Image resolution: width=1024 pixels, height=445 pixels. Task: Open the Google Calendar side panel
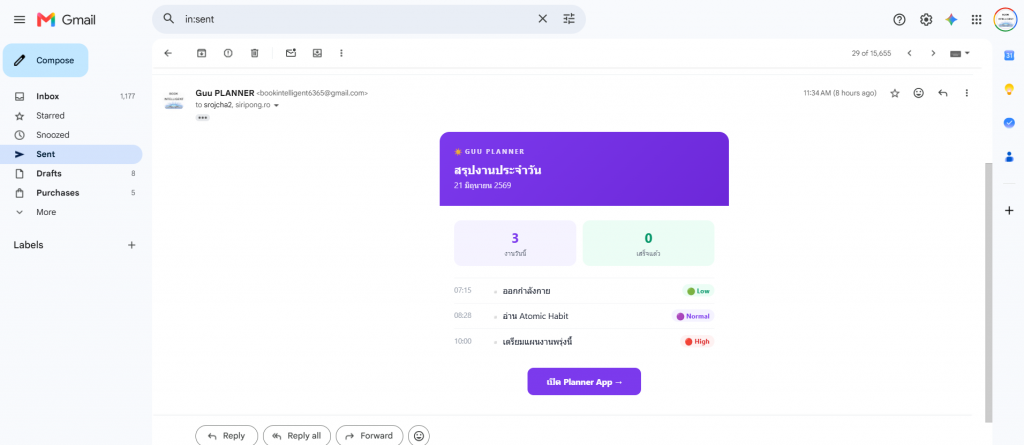click(x=1008, y=56)
